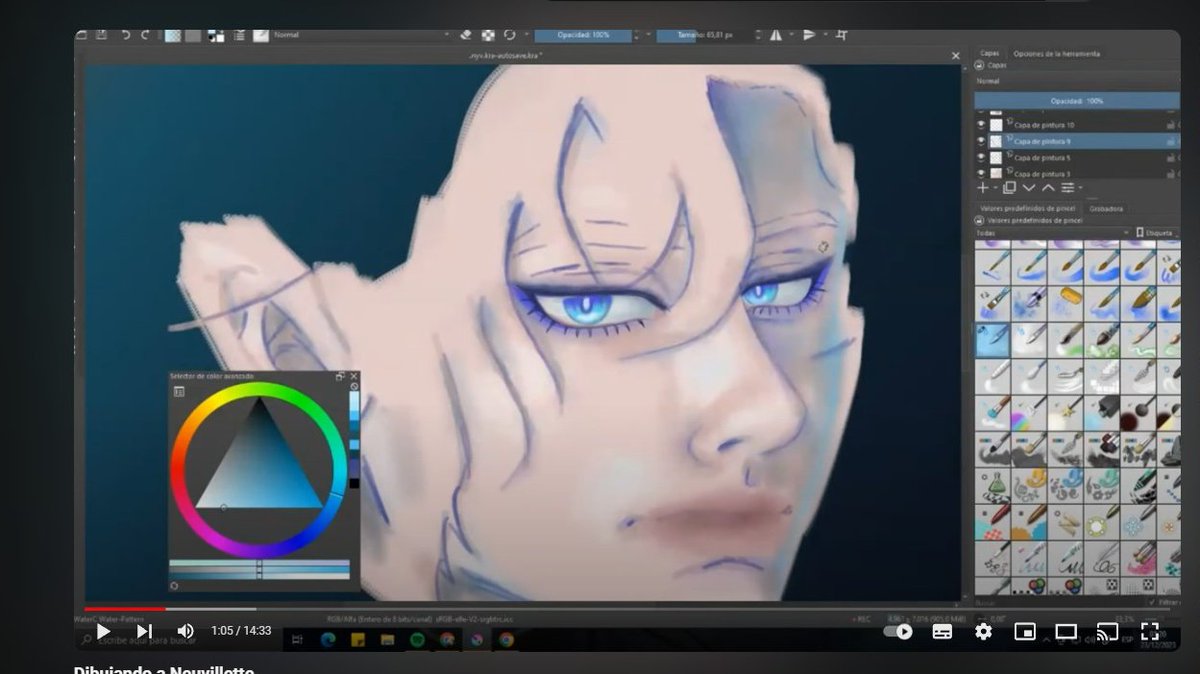1200x674 pixels.
Task: Open Spotify from Windows taskbar
Action: coord(418,639)
